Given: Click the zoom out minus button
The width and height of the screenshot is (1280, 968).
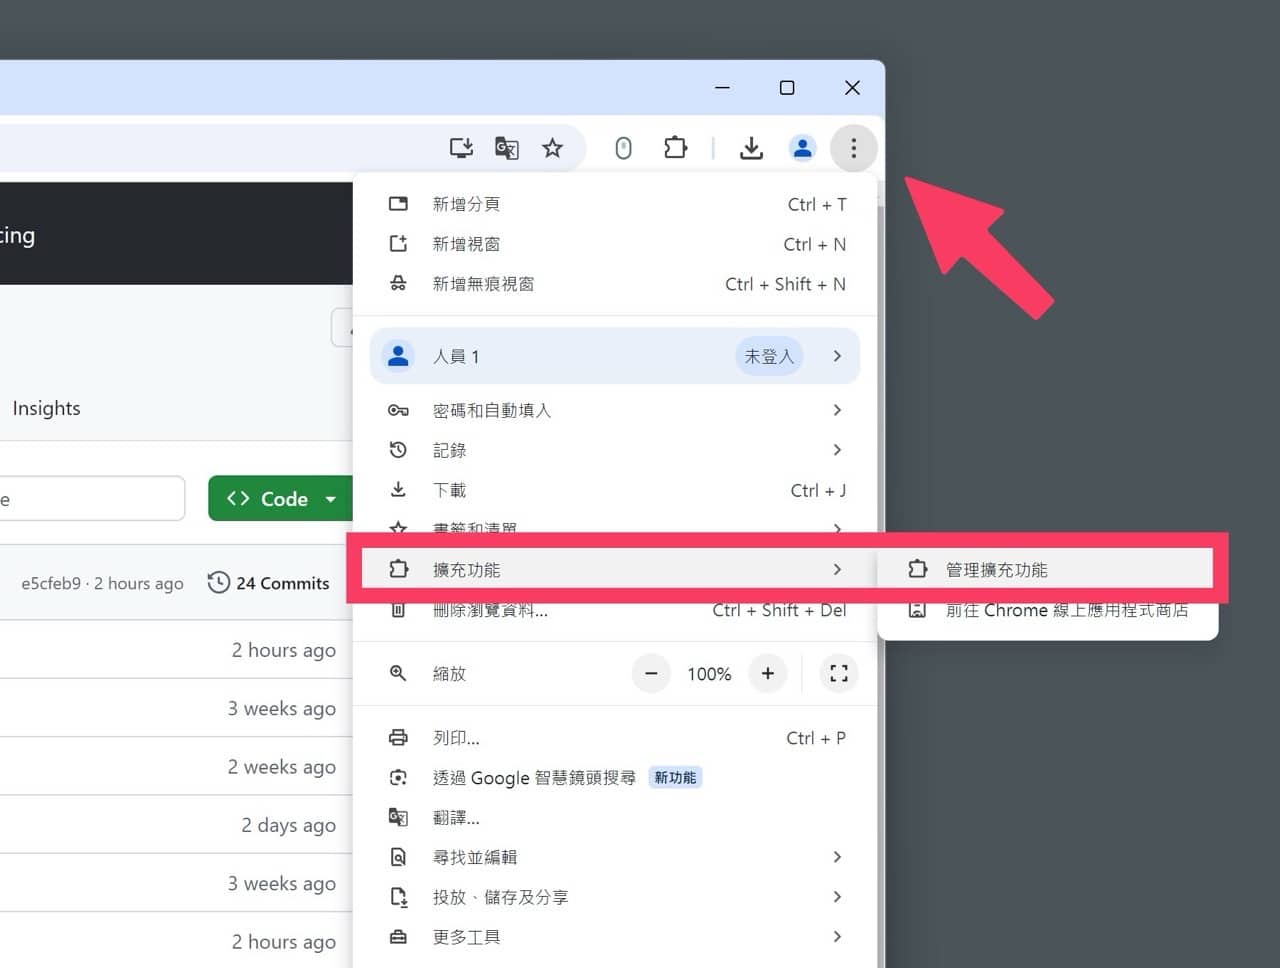Looking at the screenshot, I should pyautogui.click(x=651, y=674).
